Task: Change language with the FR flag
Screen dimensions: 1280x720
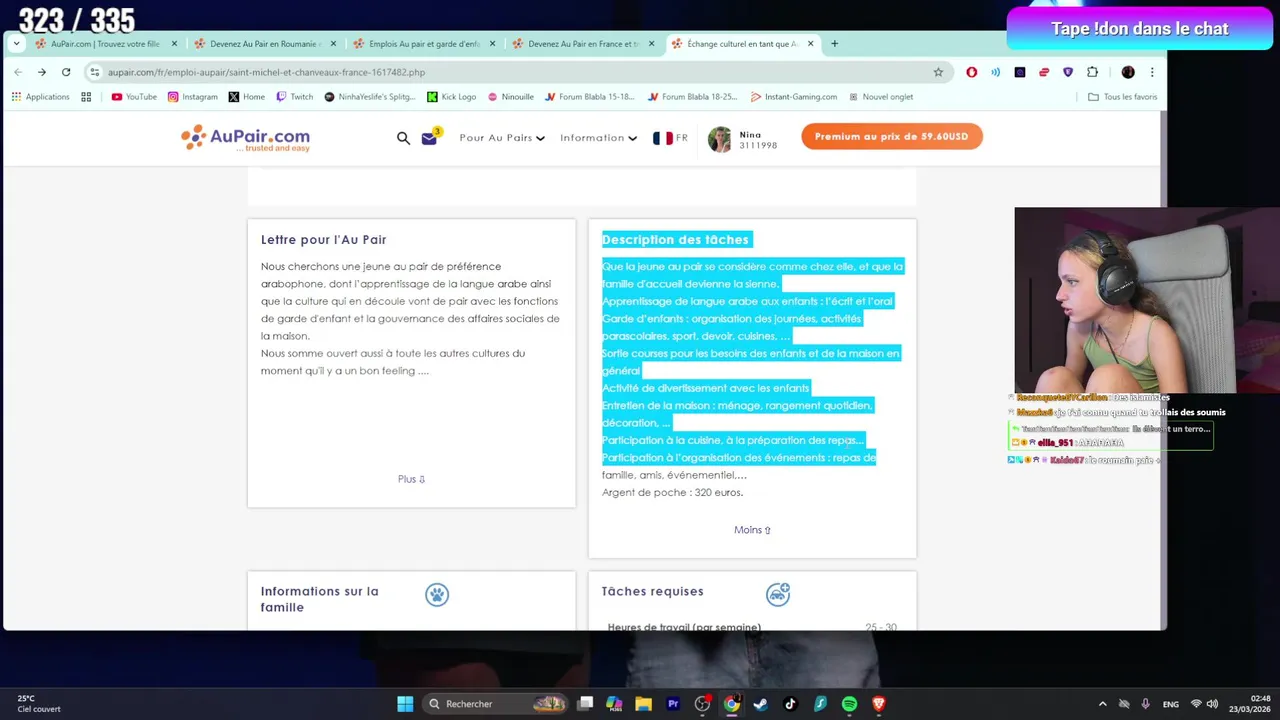Action: coord(670,138)
